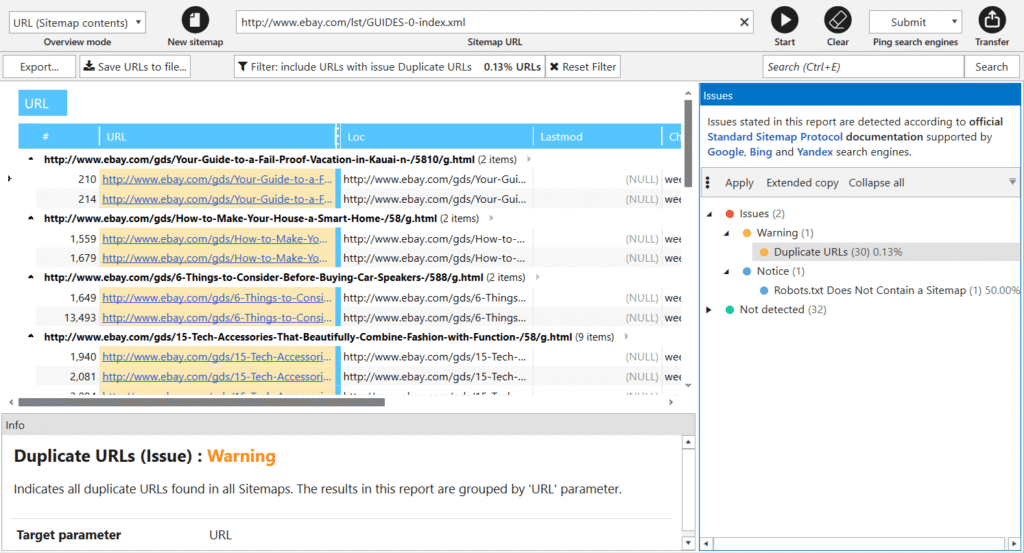This screenshot has height=553, width=1024.
Task: Click the Reset Filter button
Action: [x=583, y=67]
